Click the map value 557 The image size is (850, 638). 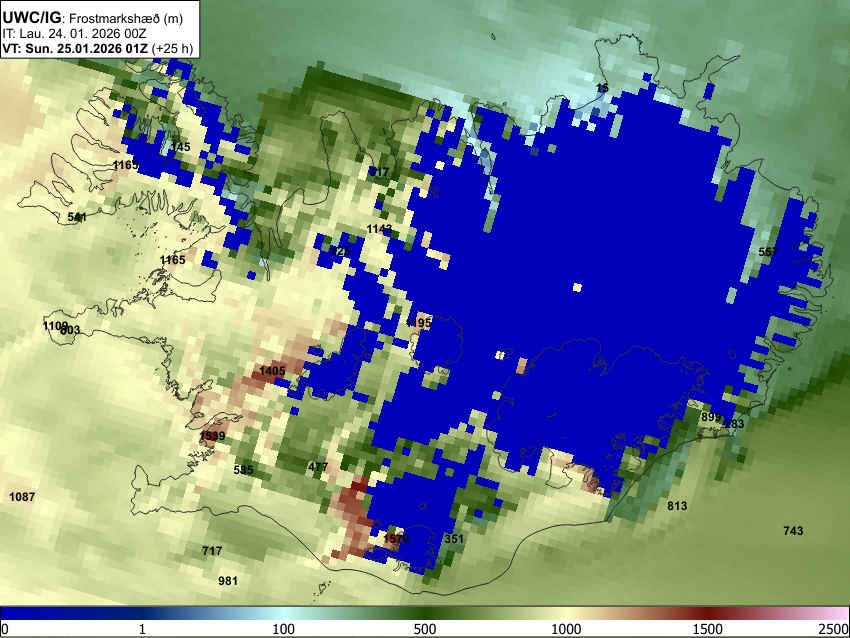pyautogui.click(x=768, y=252)
